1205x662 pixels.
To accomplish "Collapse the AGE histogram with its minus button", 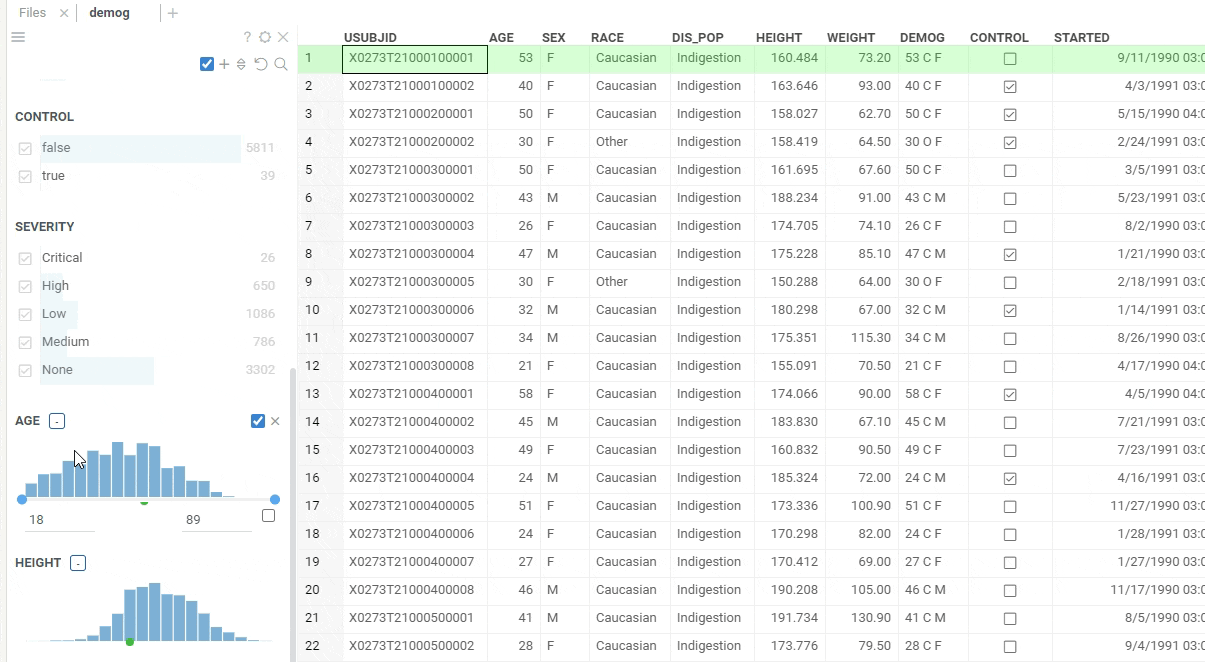I will point(57,420).
